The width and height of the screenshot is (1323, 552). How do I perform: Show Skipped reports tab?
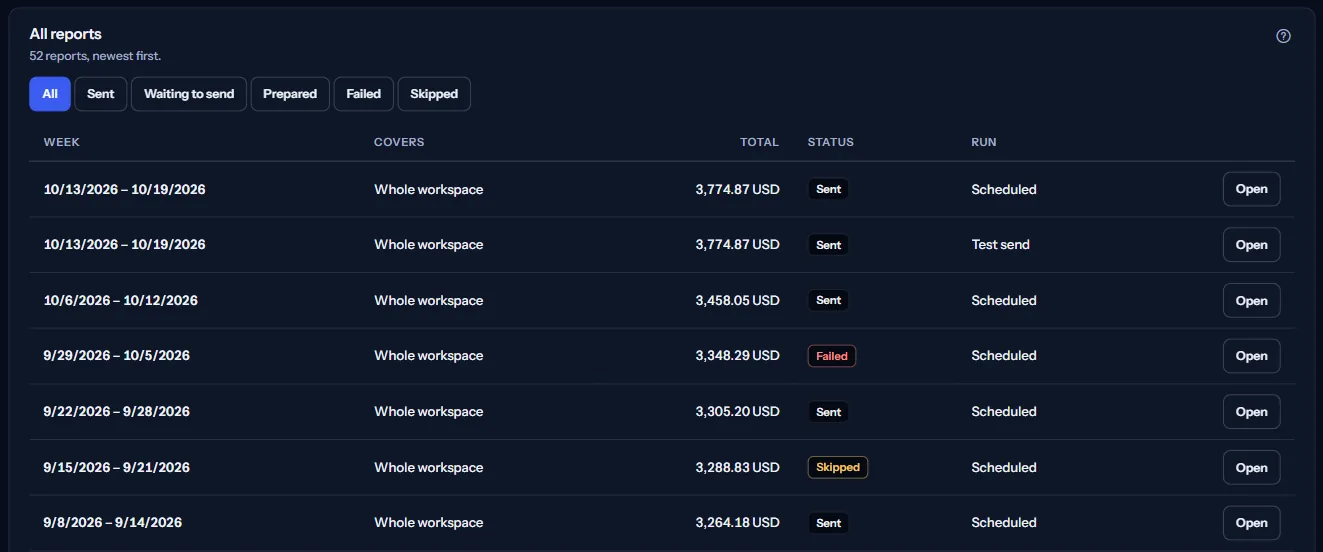pos(434,94)
